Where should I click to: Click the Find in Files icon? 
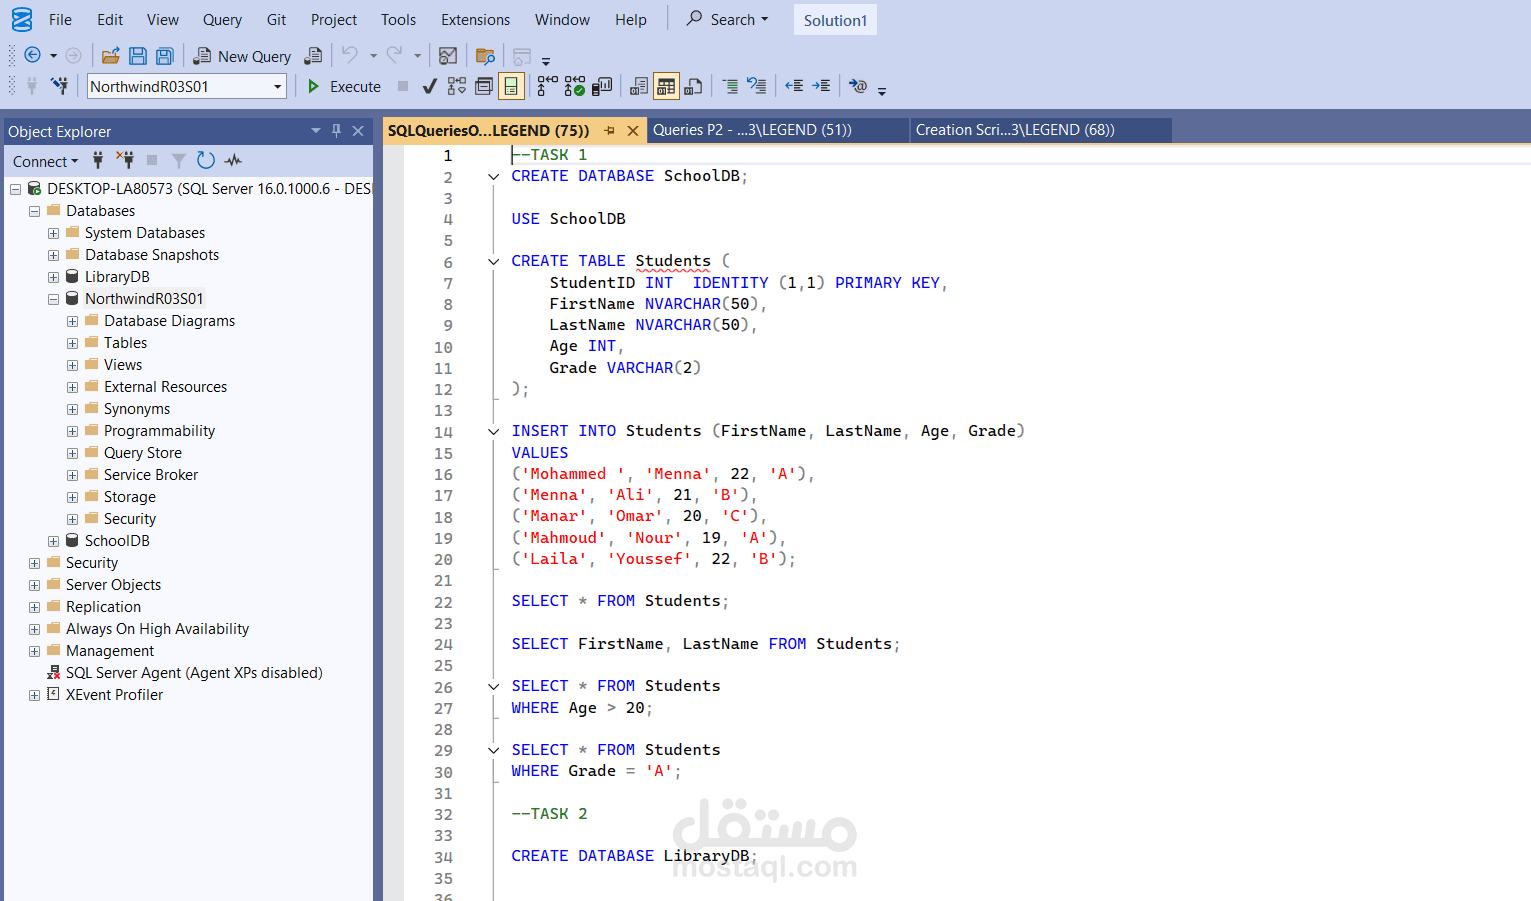point(485,56)
